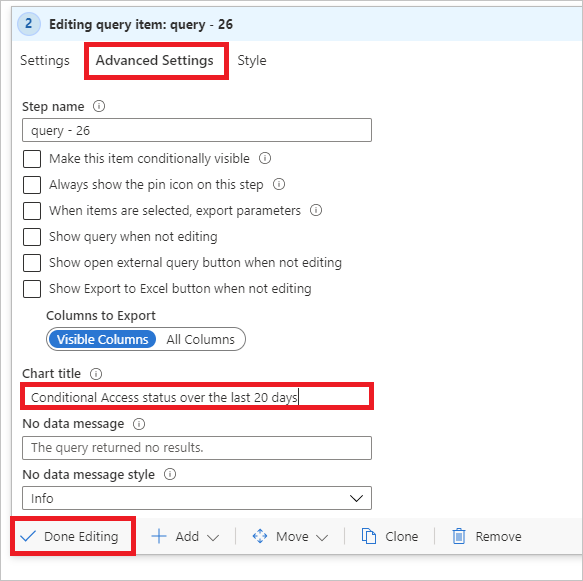Click info icon next to export parameters
583x581 pixels.
316,210
